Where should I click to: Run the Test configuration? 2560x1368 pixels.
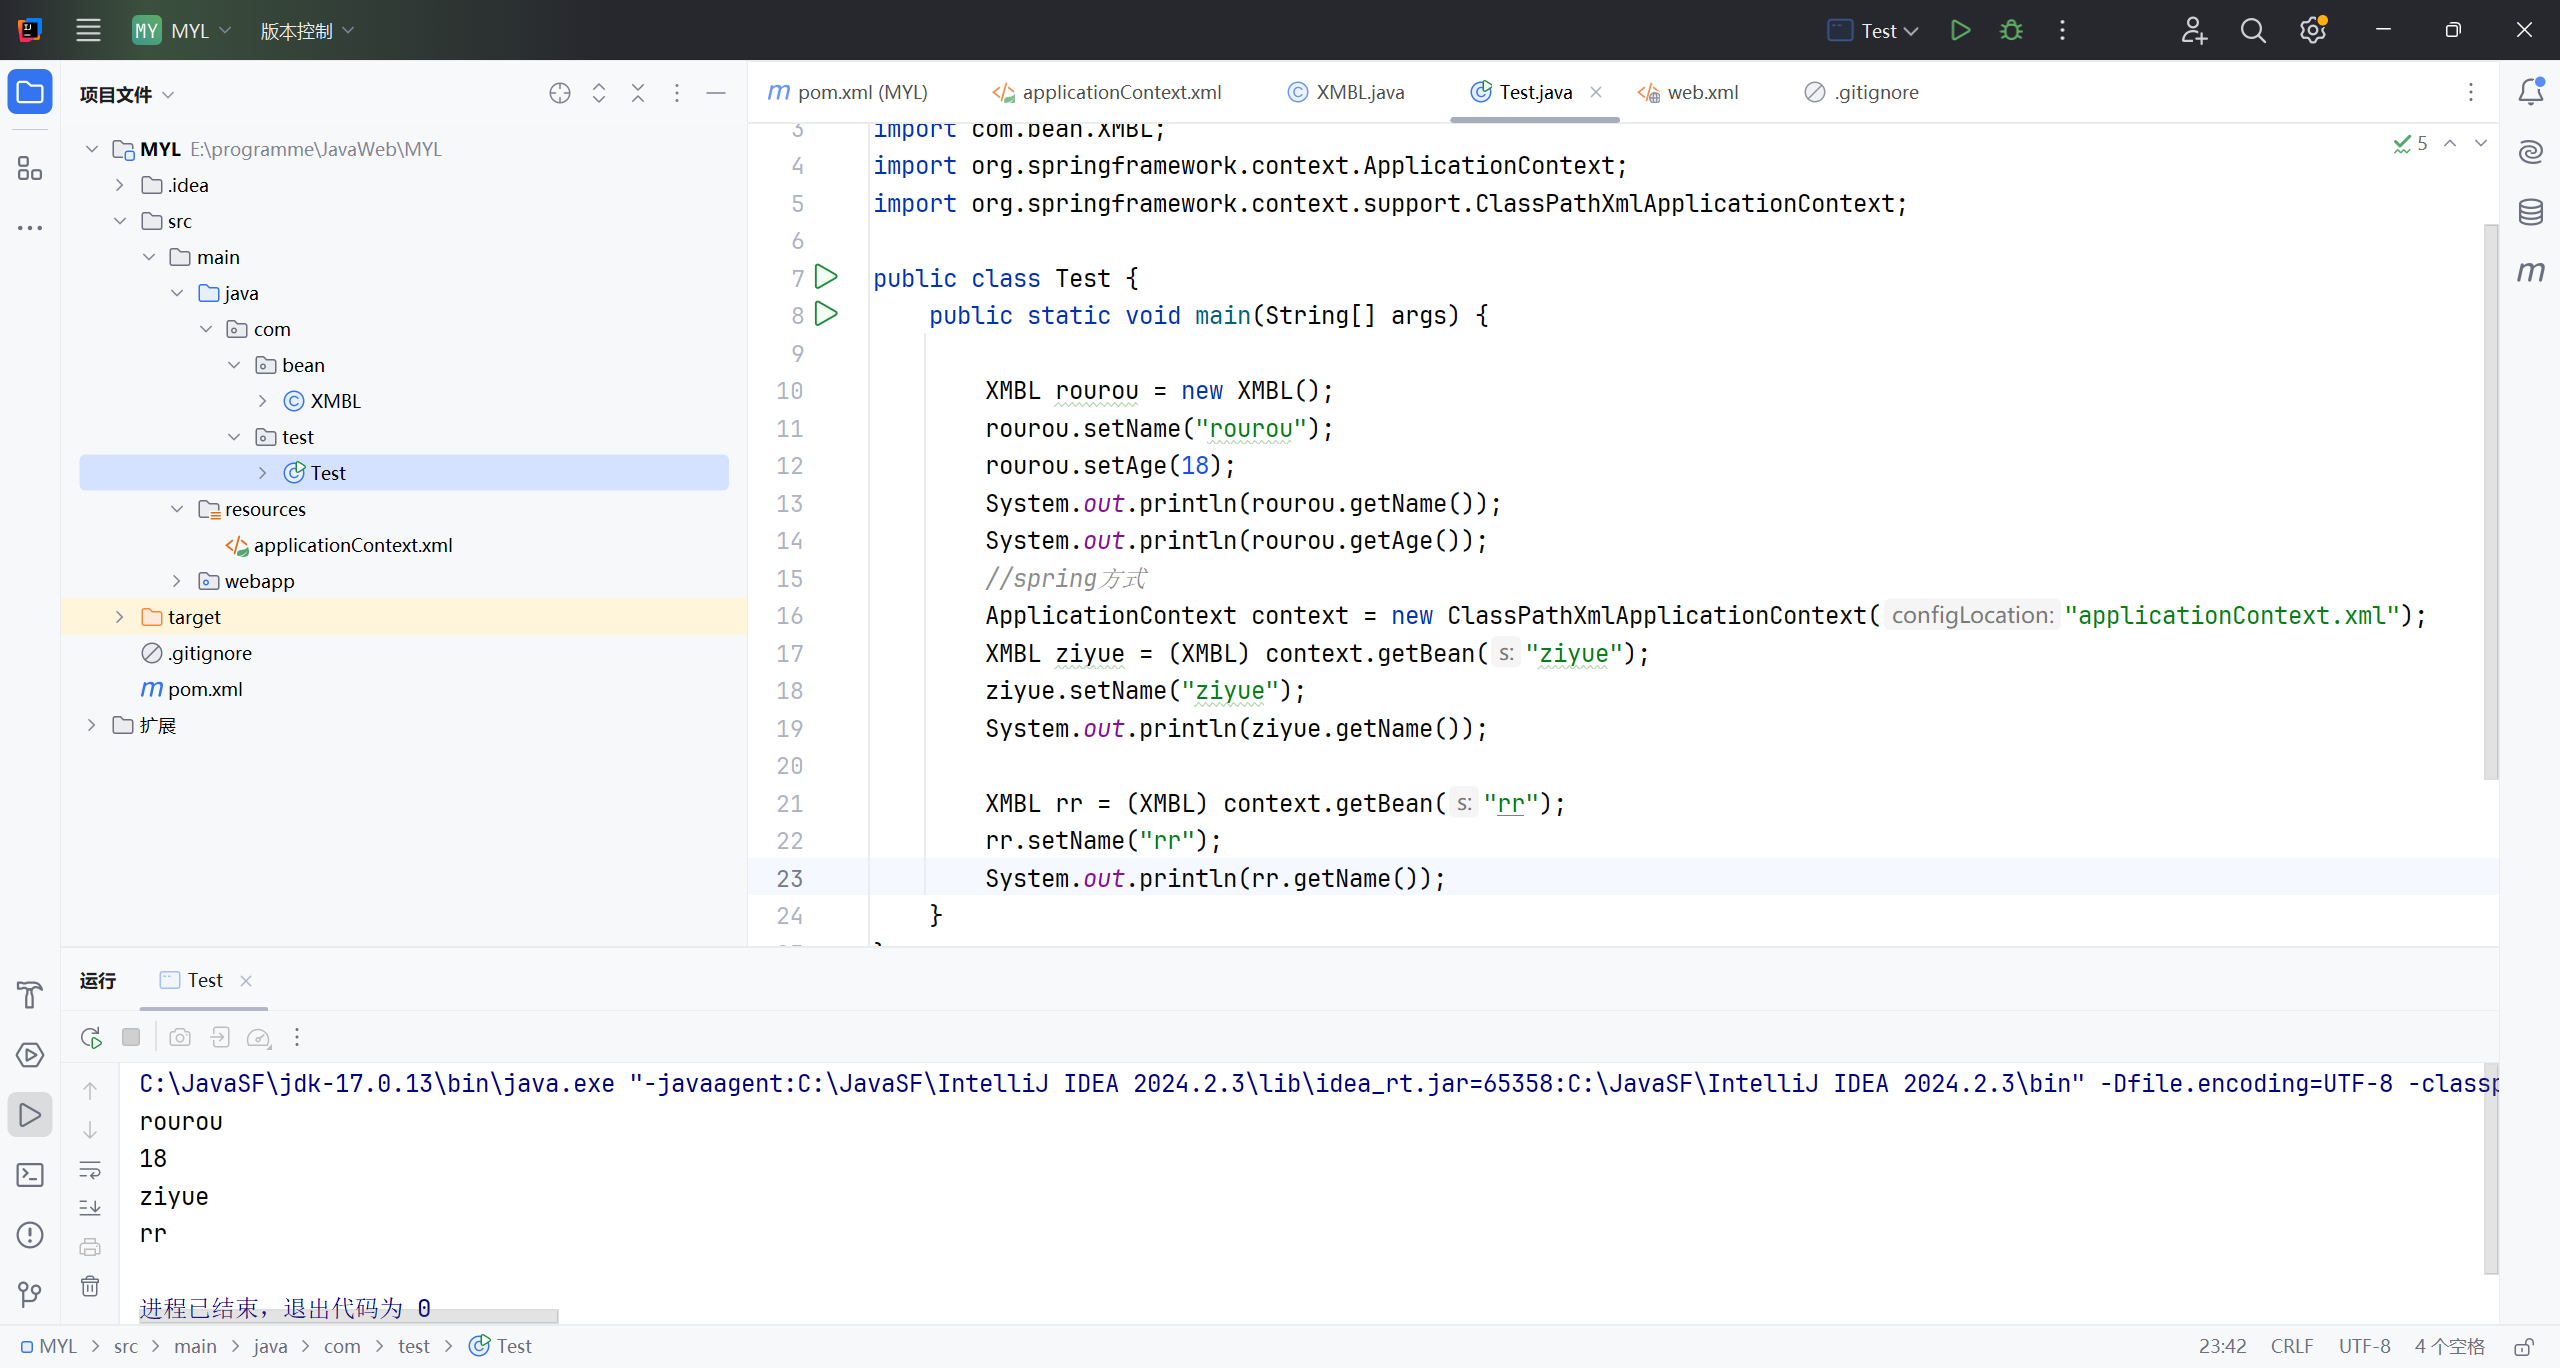pyautogui.click(x=1960, y=30)
